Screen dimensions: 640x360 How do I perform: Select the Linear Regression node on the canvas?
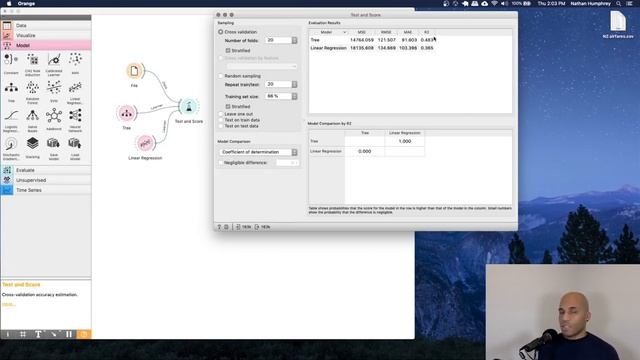pyautogui.click(x=145, y=143)
